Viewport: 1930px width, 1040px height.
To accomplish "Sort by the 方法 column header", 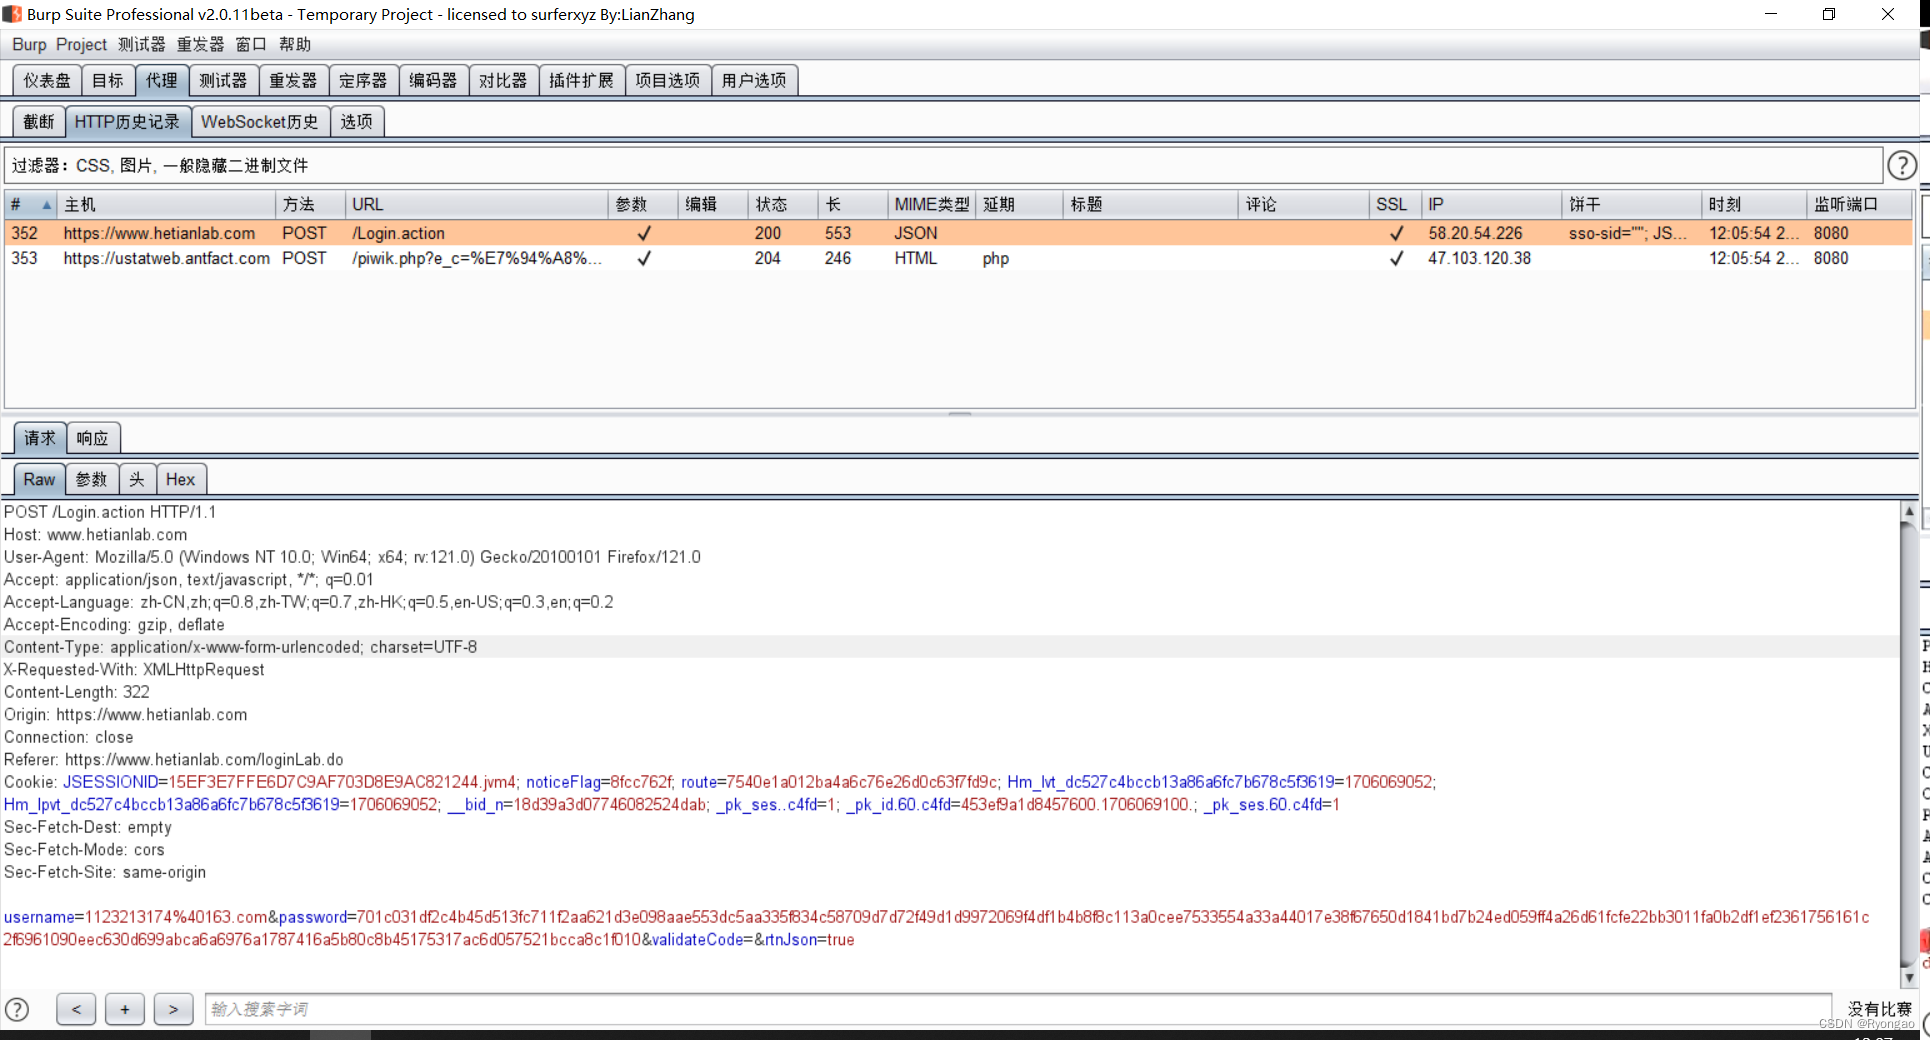I will point(310,204).
